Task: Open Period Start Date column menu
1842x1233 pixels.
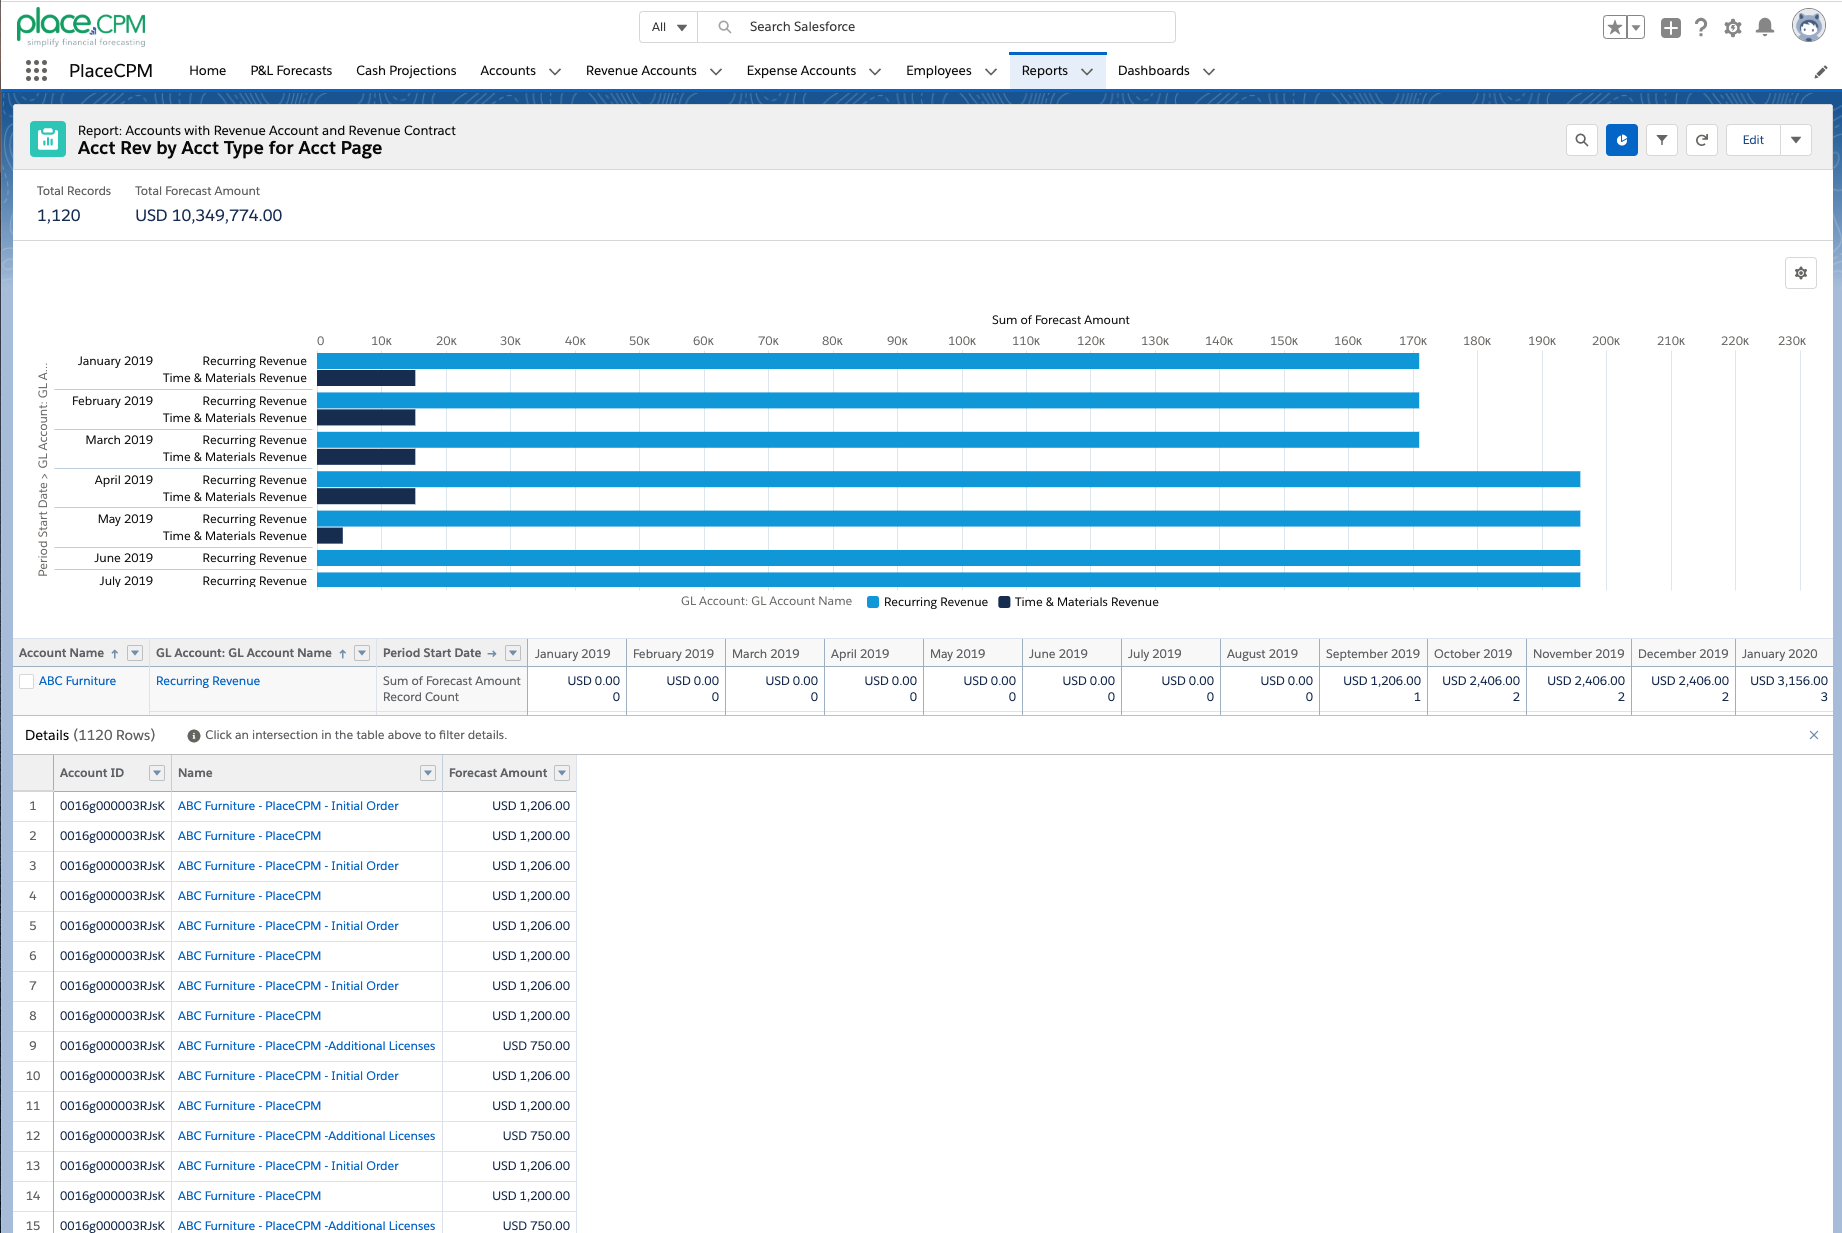Action: 513,654
